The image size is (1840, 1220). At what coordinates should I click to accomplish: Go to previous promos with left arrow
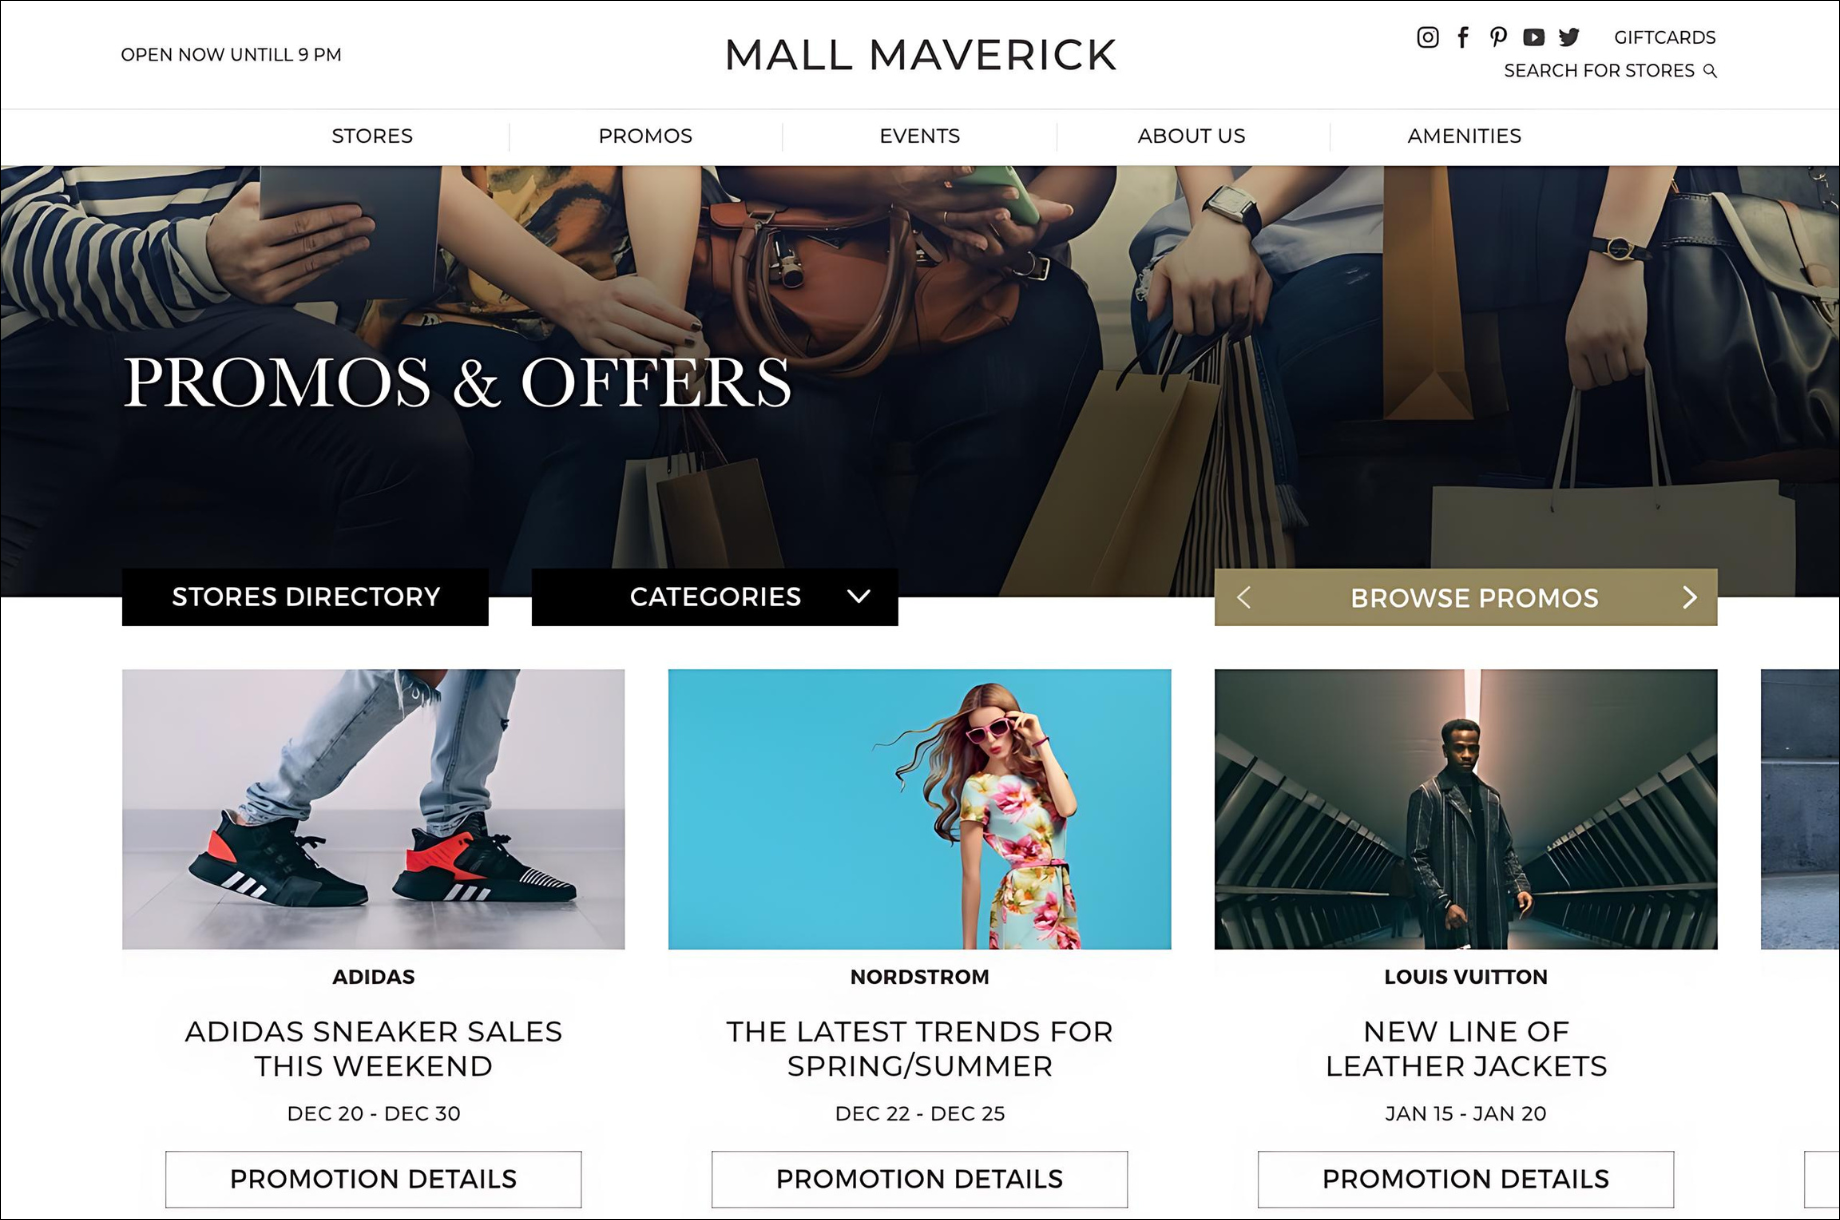coord(1244,598)
